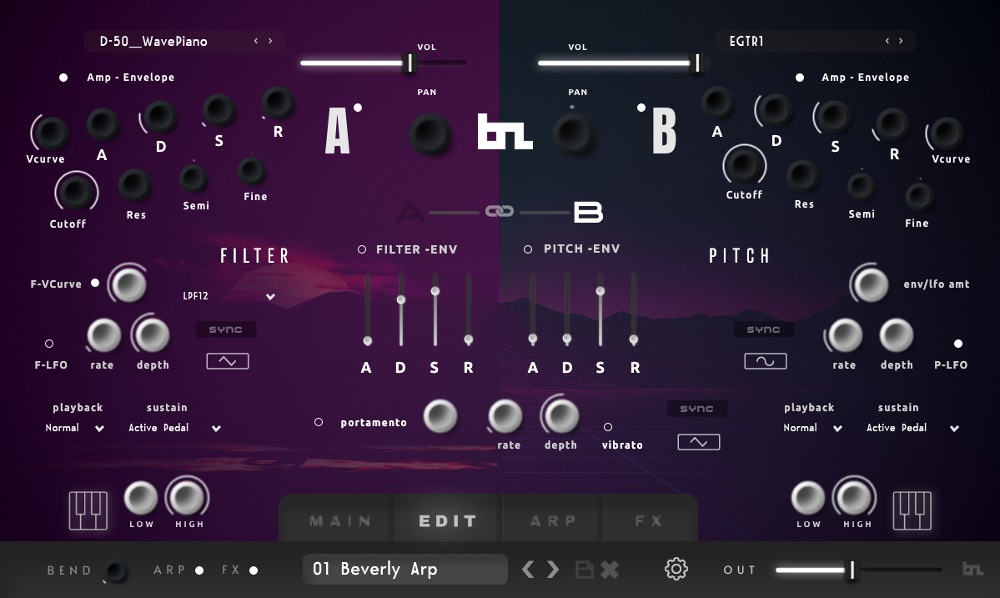This screenshot has width=1000, height=598.
Task: Open the settings gear icon
Action: (676, 569)
